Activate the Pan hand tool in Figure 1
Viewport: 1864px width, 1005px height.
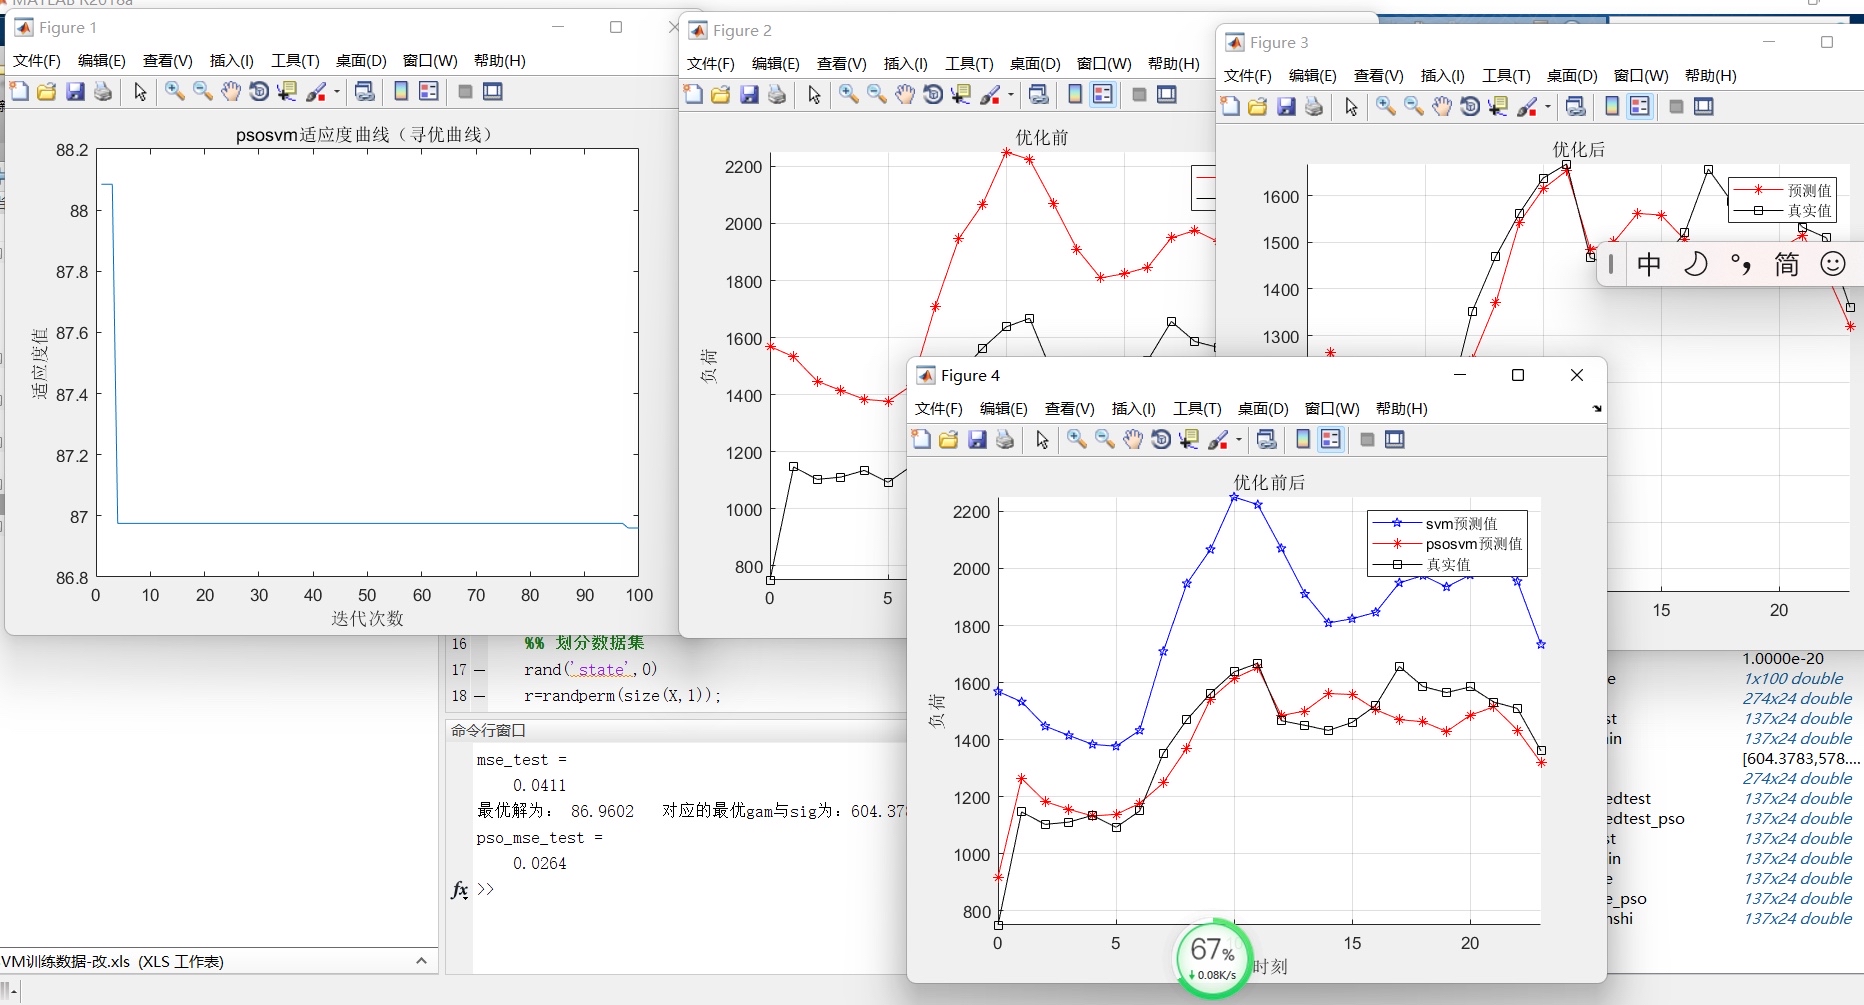pos(231,92)
